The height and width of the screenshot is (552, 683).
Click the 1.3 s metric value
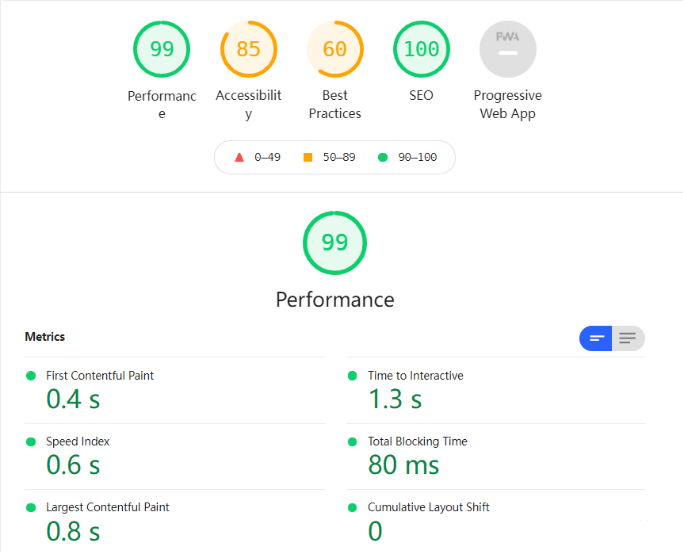(x=395, y=399)
